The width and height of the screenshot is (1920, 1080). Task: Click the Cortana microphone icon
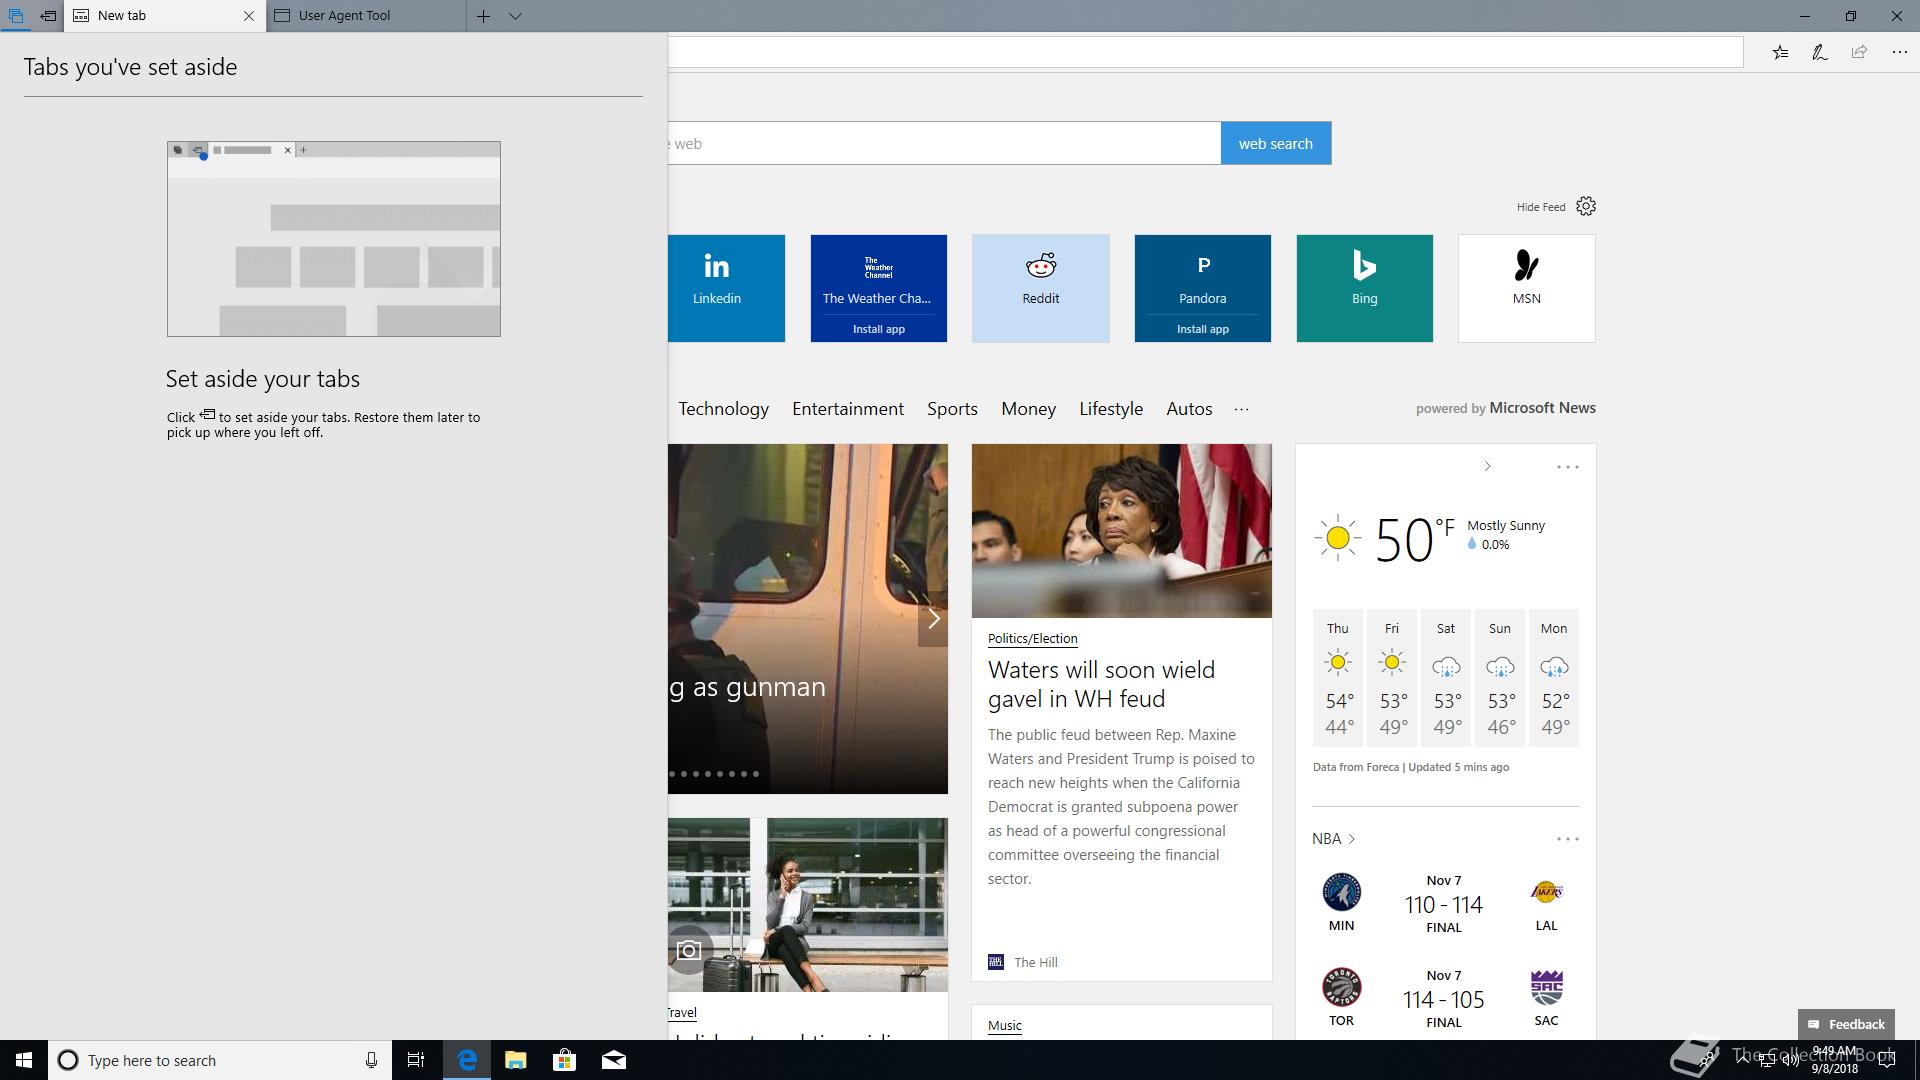coord(371,1060)
